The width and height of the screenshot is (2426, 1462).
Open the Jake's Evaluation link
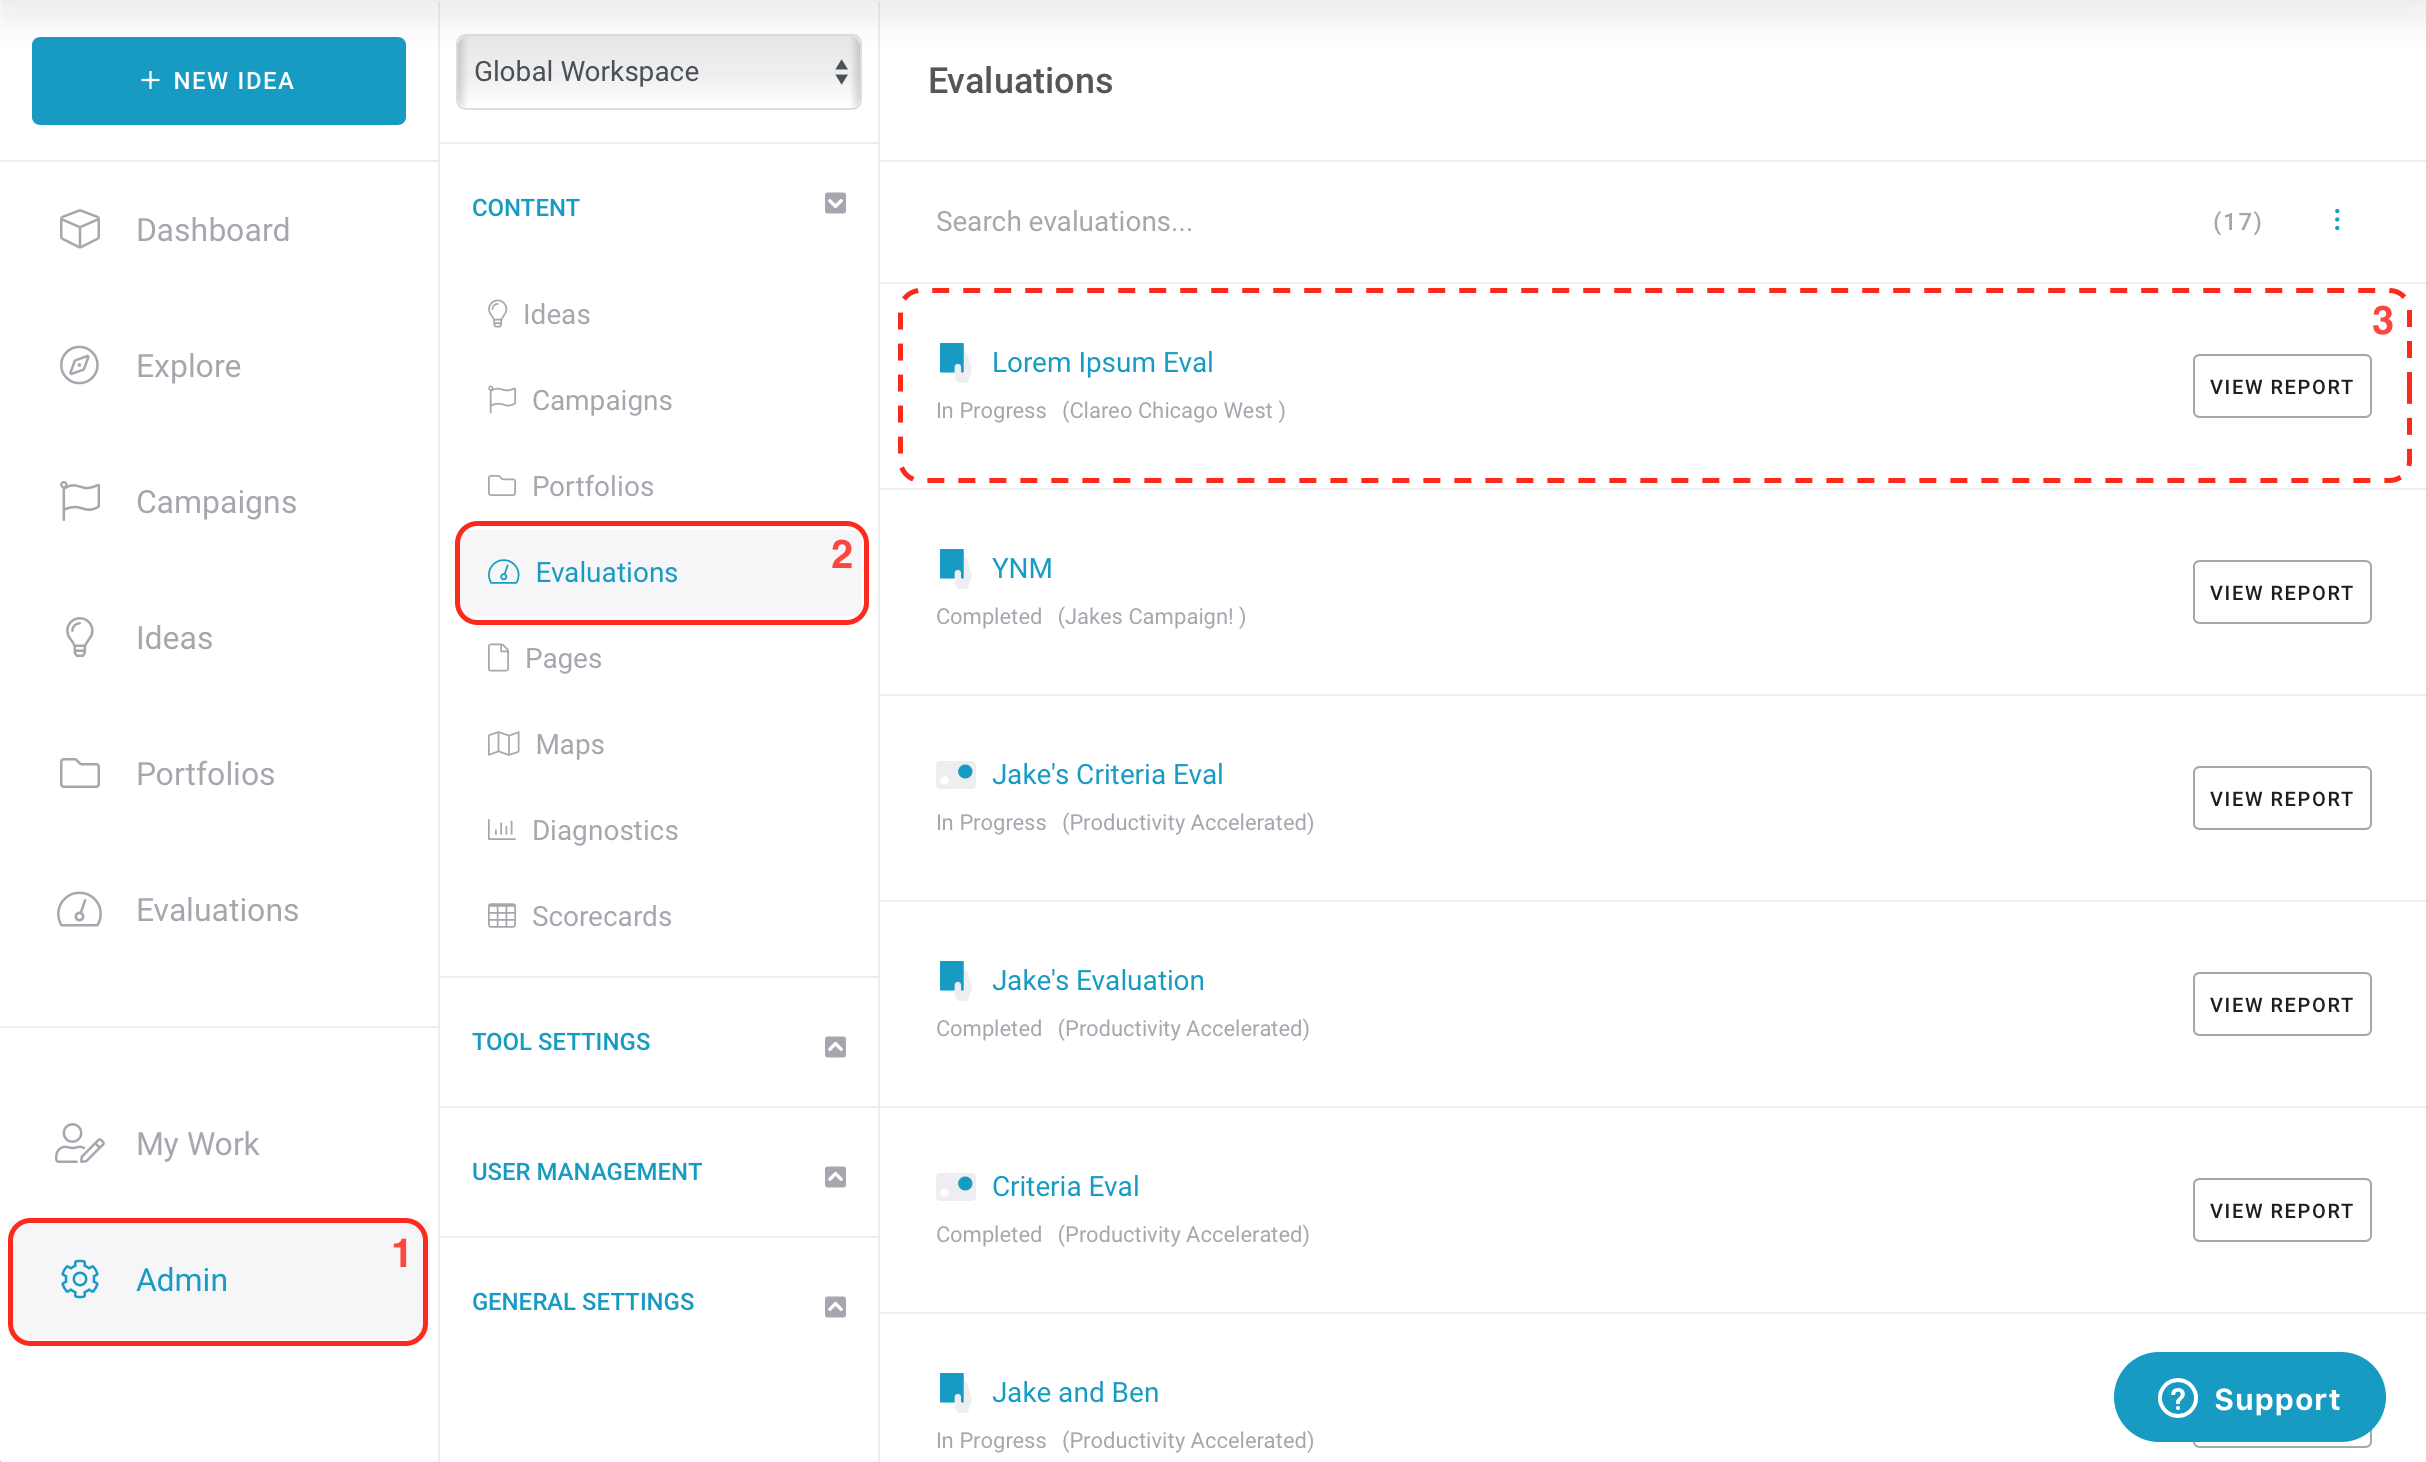click(1098, 980)
